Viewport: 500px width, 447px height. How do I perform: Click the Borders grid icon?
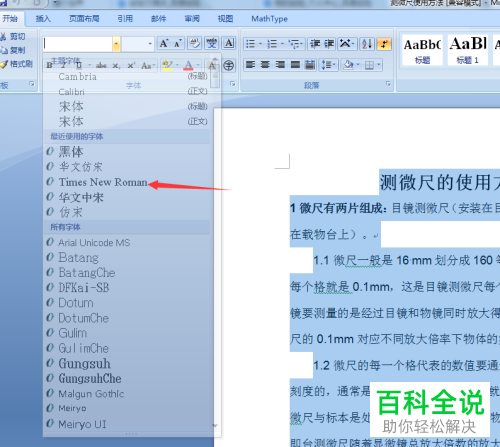(x=369, y=65)
